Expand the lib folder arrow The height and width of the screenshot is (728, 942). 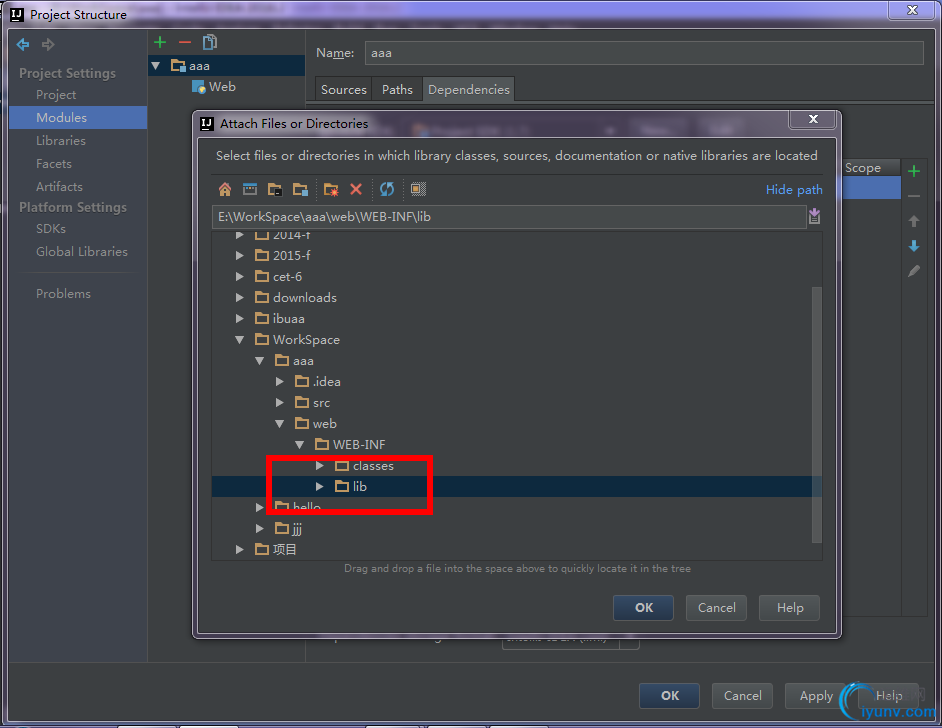(x=320, y=487)
